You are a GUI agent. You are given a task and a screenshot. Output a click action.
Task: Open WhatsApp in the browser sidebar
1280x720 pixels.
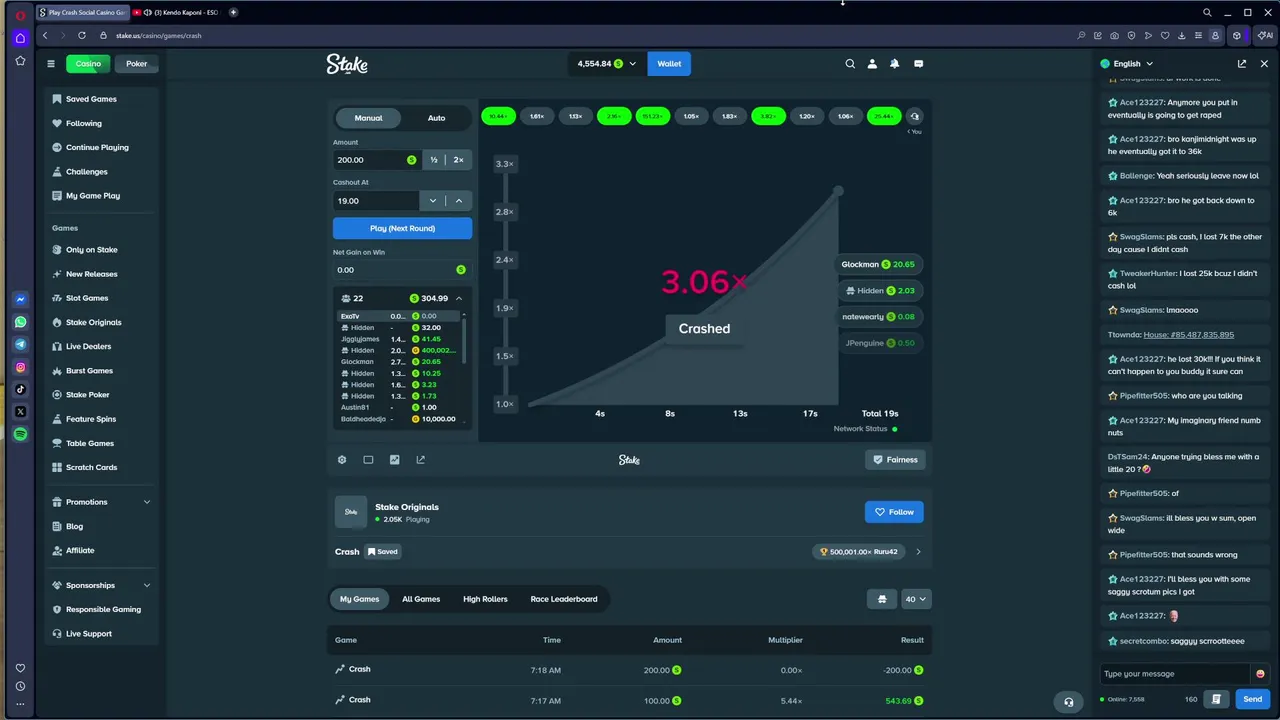[x=20, y=322]
